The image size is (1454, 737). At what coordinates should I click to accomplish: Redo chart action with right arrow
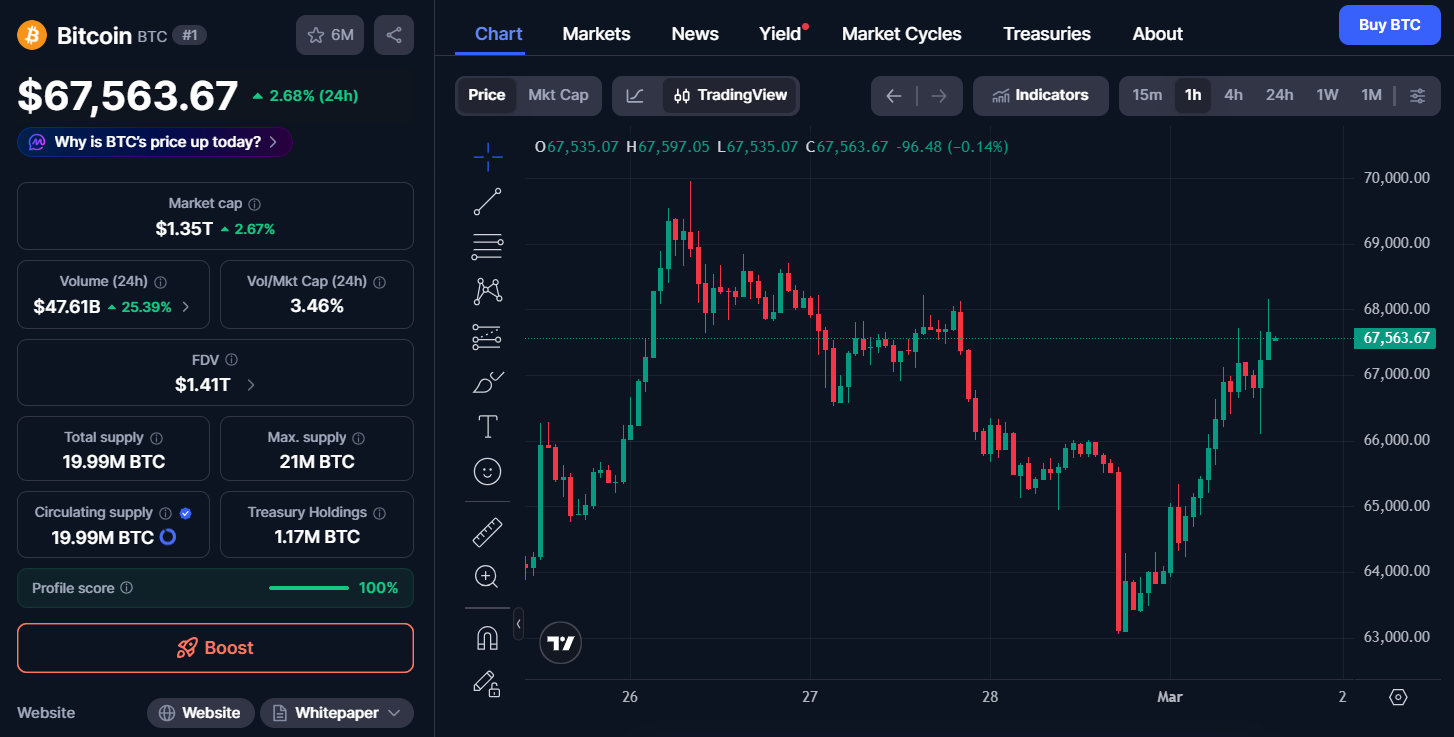pyautogui.click(x=938, y=96)
